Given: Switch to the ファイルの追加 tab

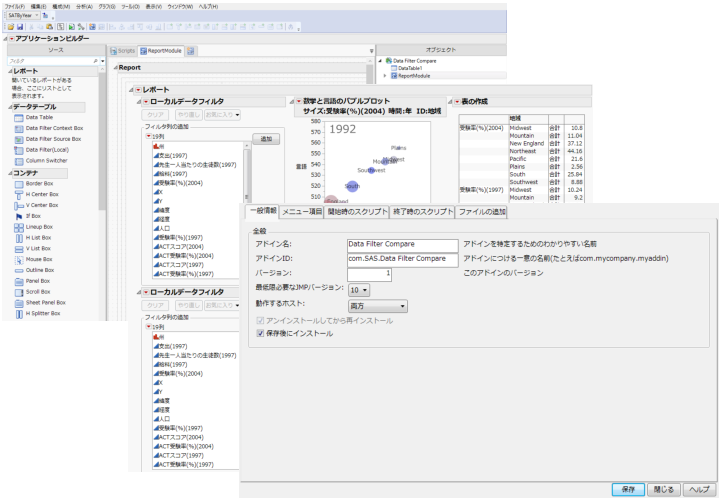Looking at the screenshot, I should (482, 212).
